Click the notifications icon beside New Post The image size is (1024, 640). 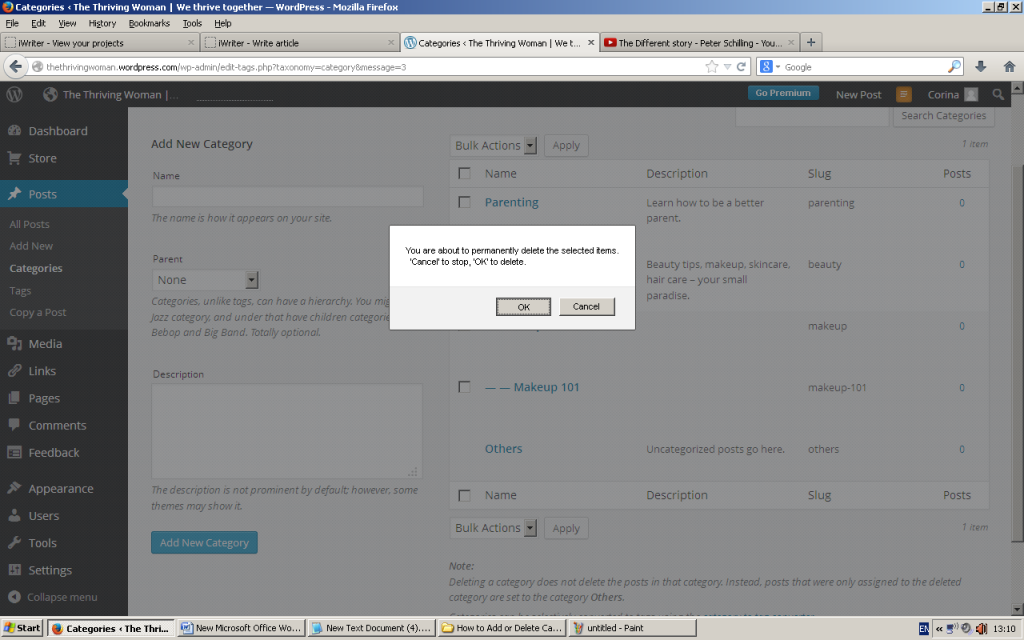(904, 95)
